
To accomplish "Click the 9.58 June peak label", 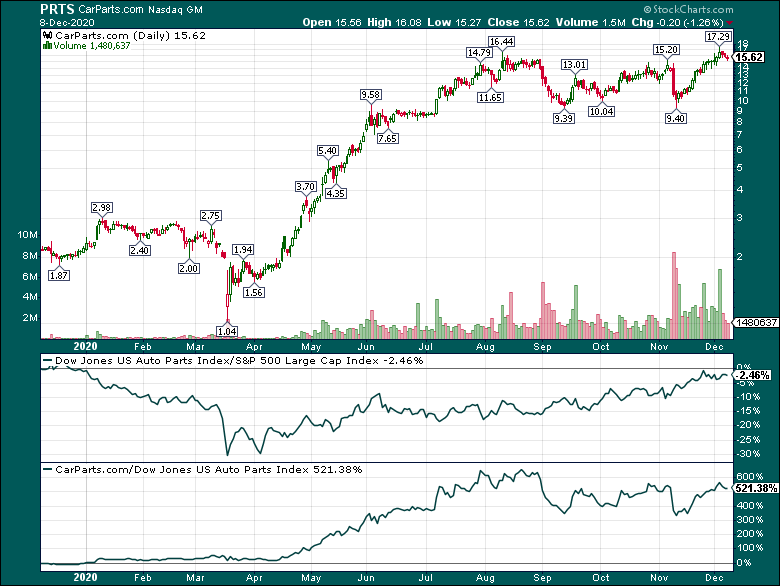I will pos(371,95).
